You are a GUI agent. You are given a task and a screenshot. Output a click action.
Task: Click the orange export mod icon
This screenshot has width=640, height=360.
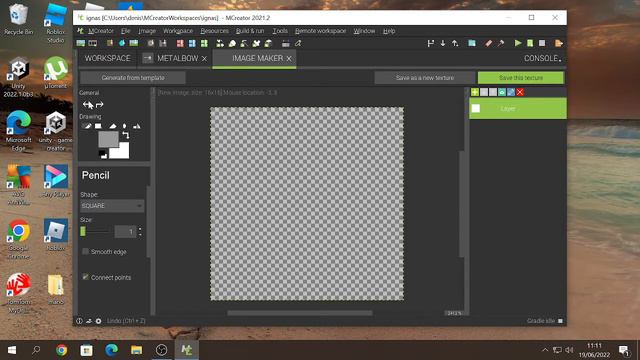(x=559, y=43)
